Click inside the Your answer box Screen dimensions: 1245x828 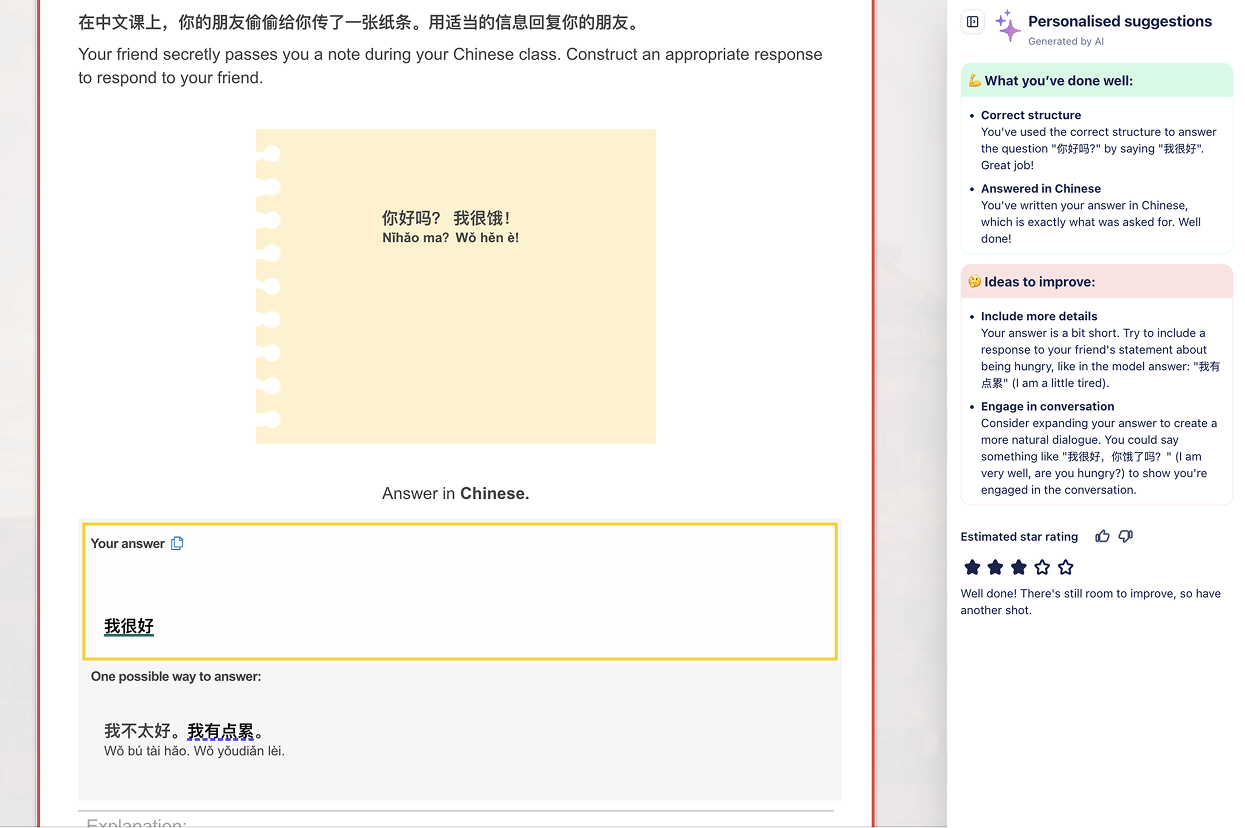coord(460,590)
